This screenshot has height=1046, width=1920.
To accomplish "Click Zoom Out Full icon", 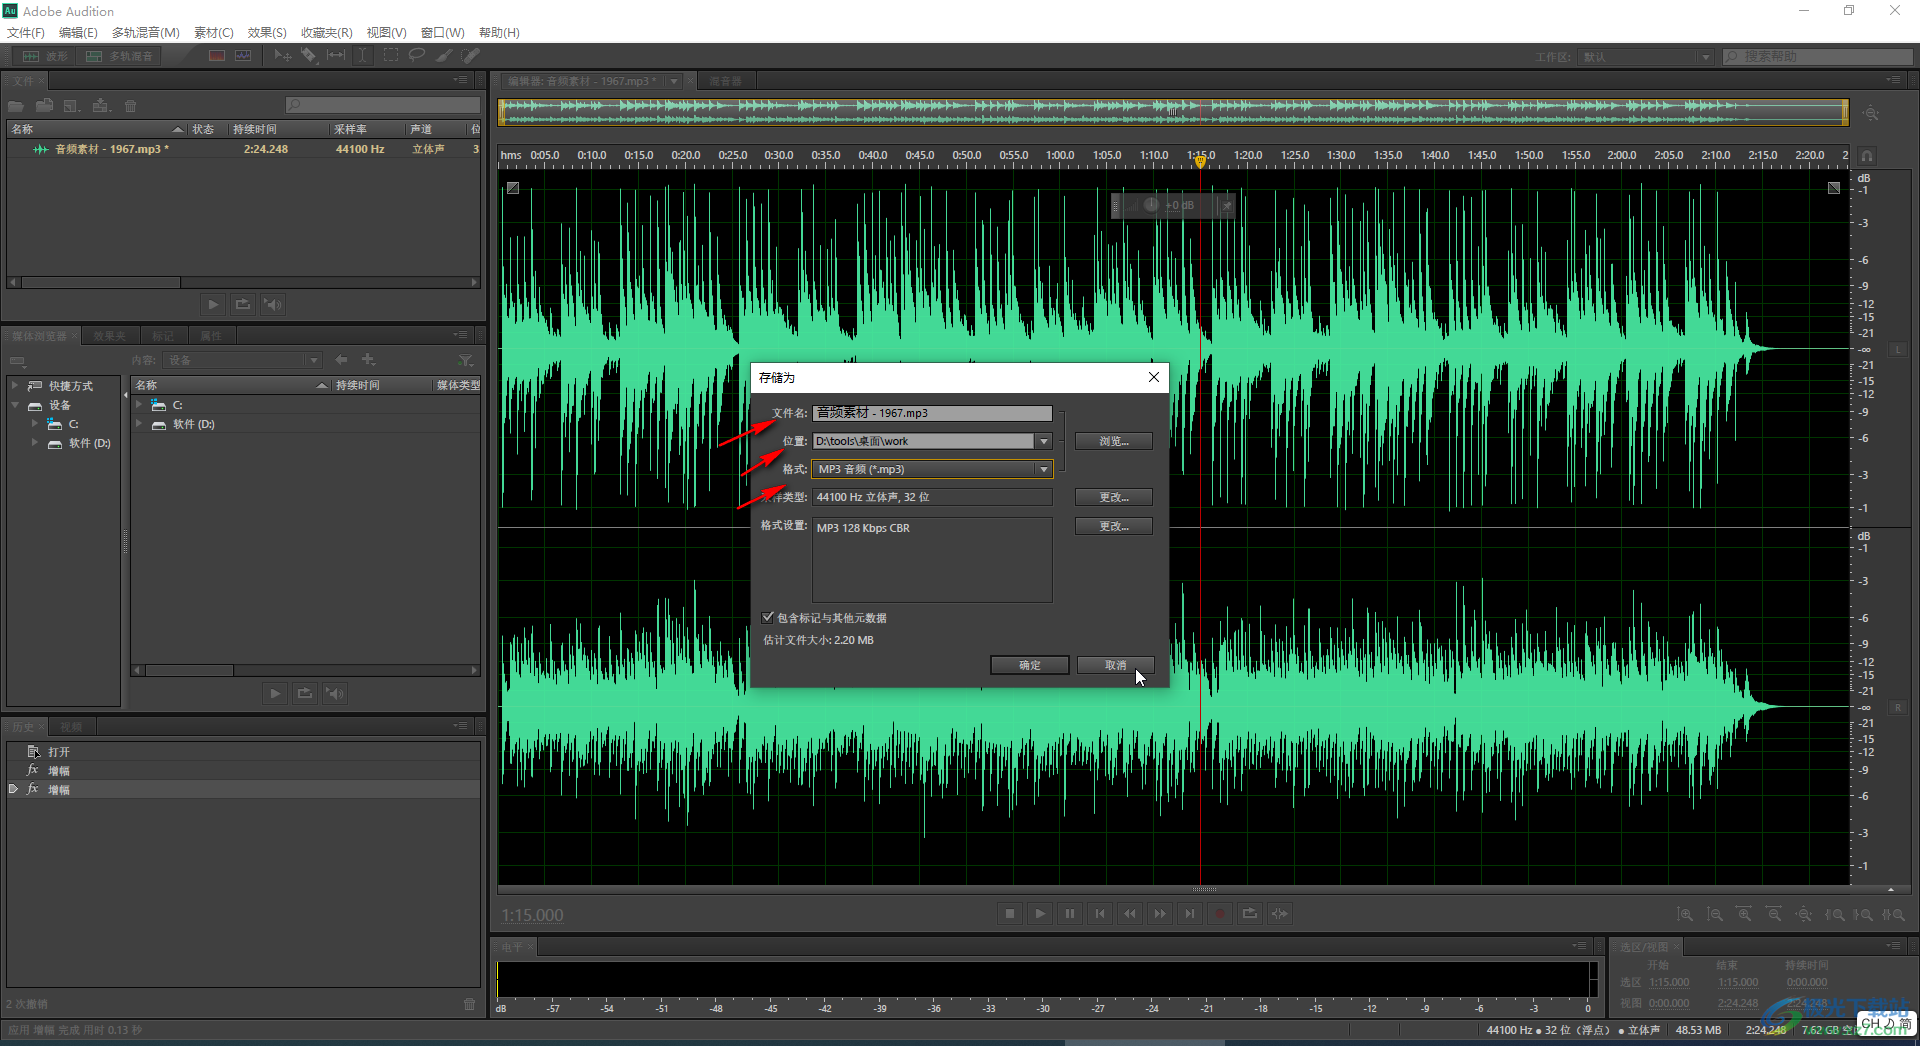I will pyautogui.click(x=1804, y=914).
